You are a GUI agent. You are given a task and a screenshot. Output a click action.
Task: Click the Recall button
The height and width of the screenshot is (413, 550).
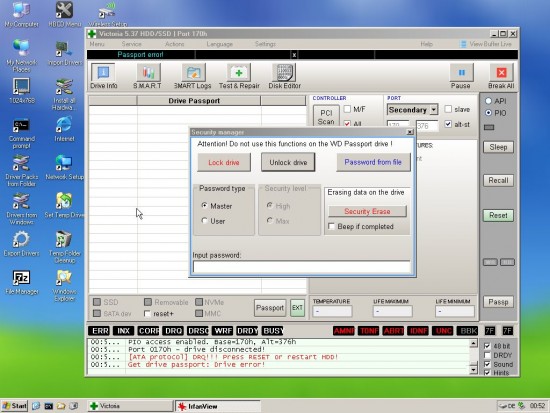pyautogui.click(x=498, y=180)
